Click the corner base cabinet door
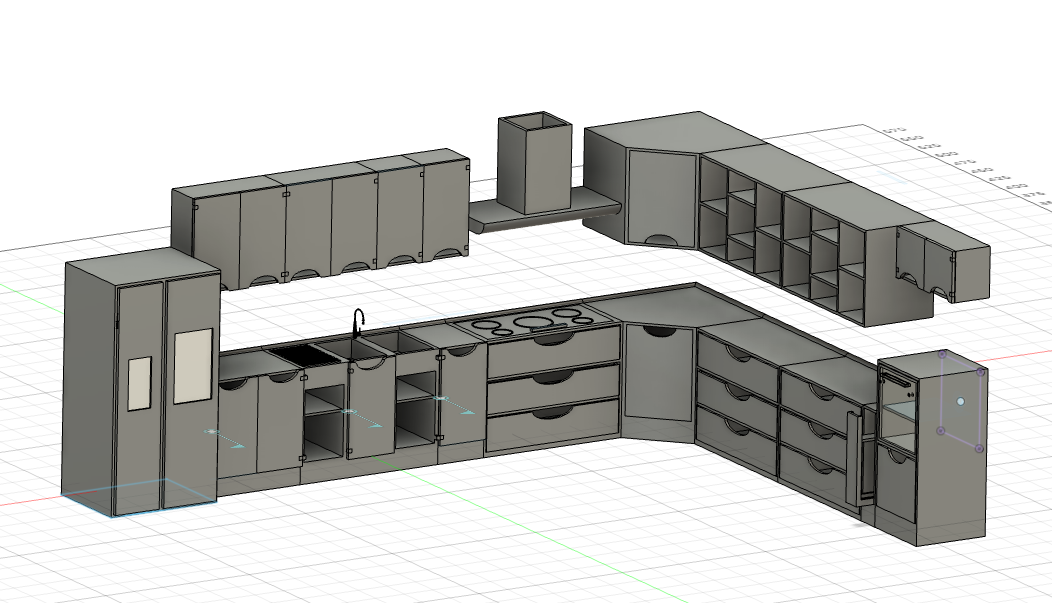 coord(658,372)
